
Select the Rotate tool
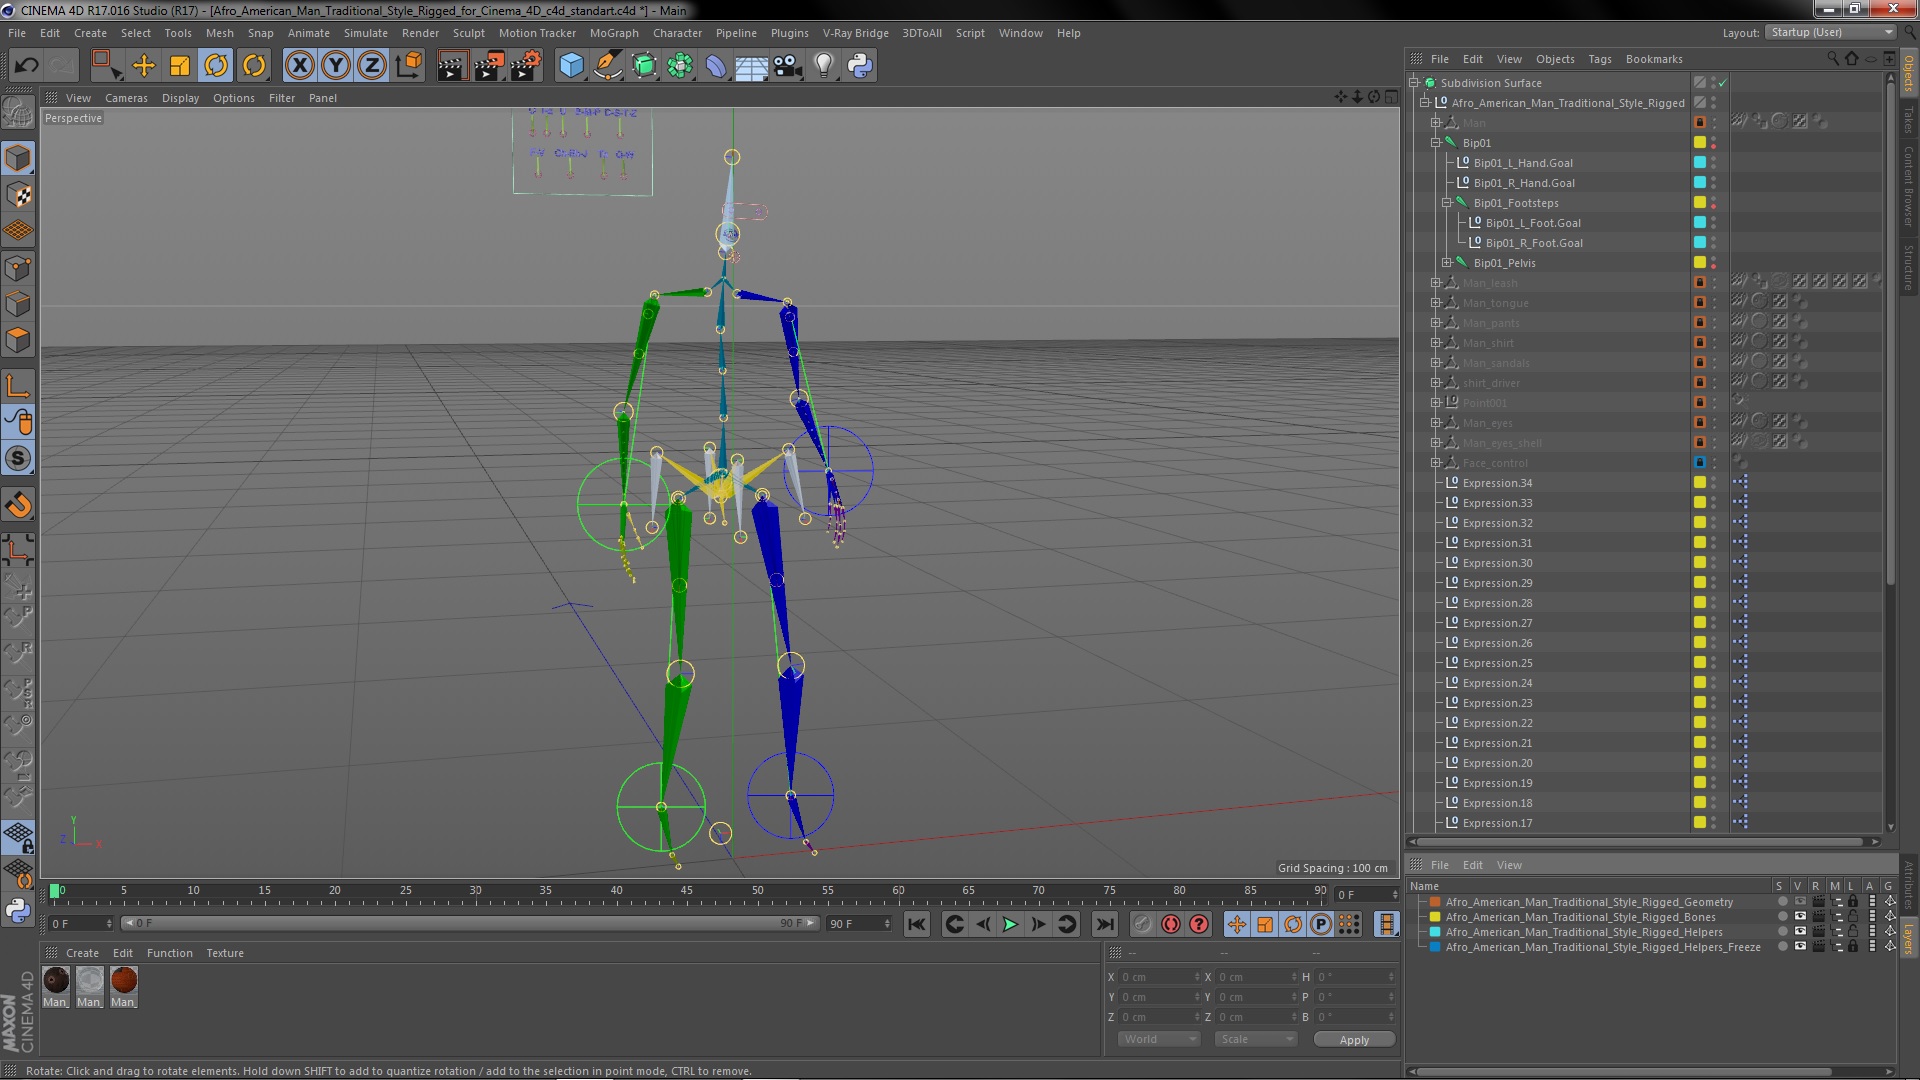[x=216, y=66]
